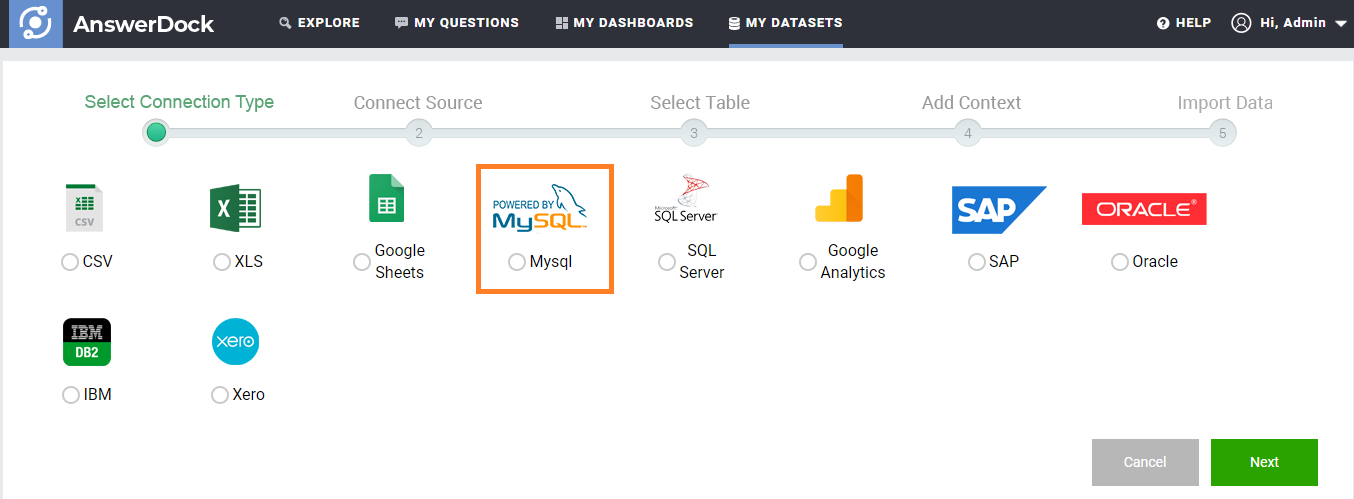Click the Next button

1264,462
